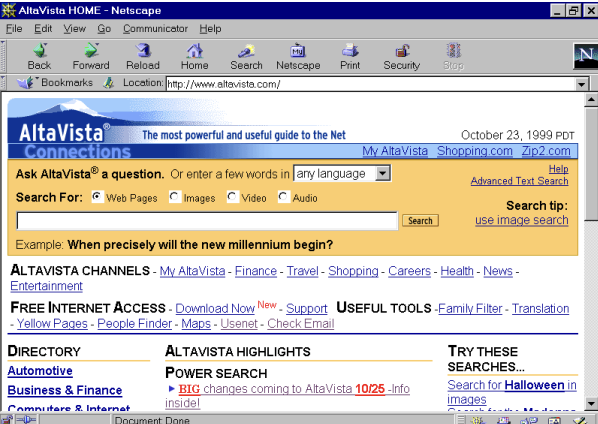Click the status bar security lock icon

coord(6,419)
